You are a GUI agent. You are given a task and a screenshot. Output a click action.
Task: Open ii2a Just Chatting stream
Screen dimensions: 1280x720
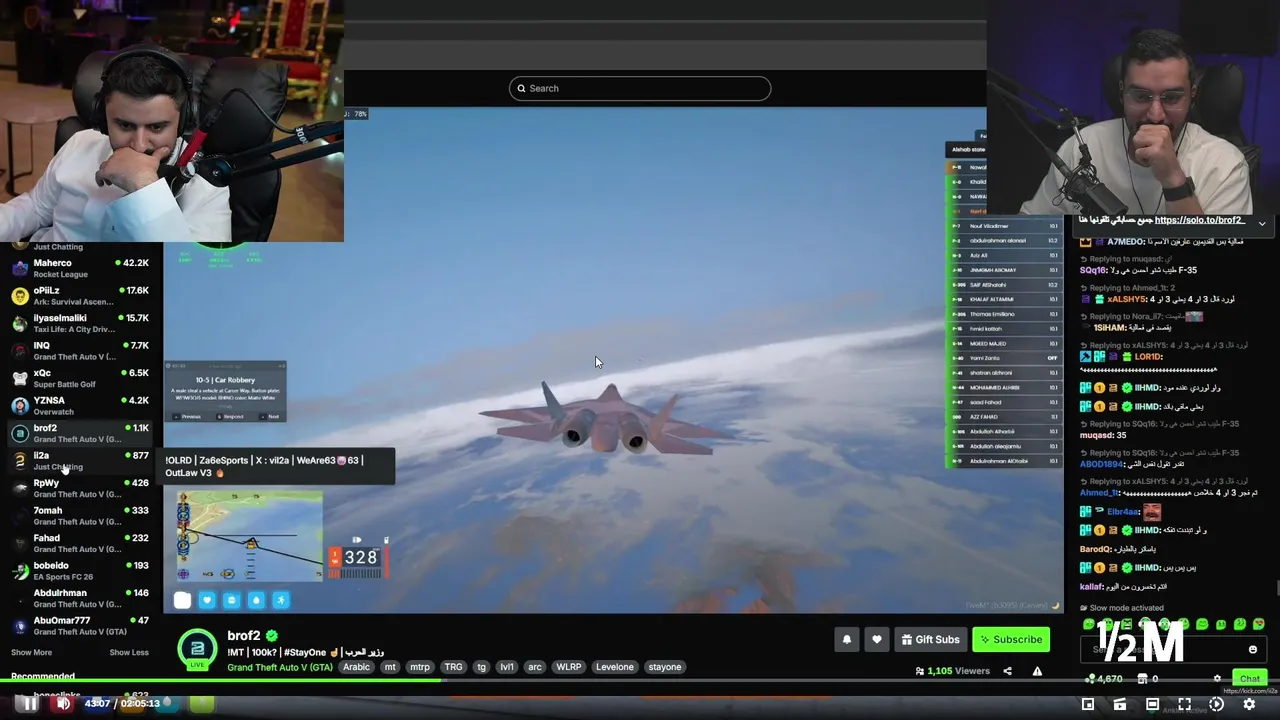pyautogui.click(x=80, y=461)
